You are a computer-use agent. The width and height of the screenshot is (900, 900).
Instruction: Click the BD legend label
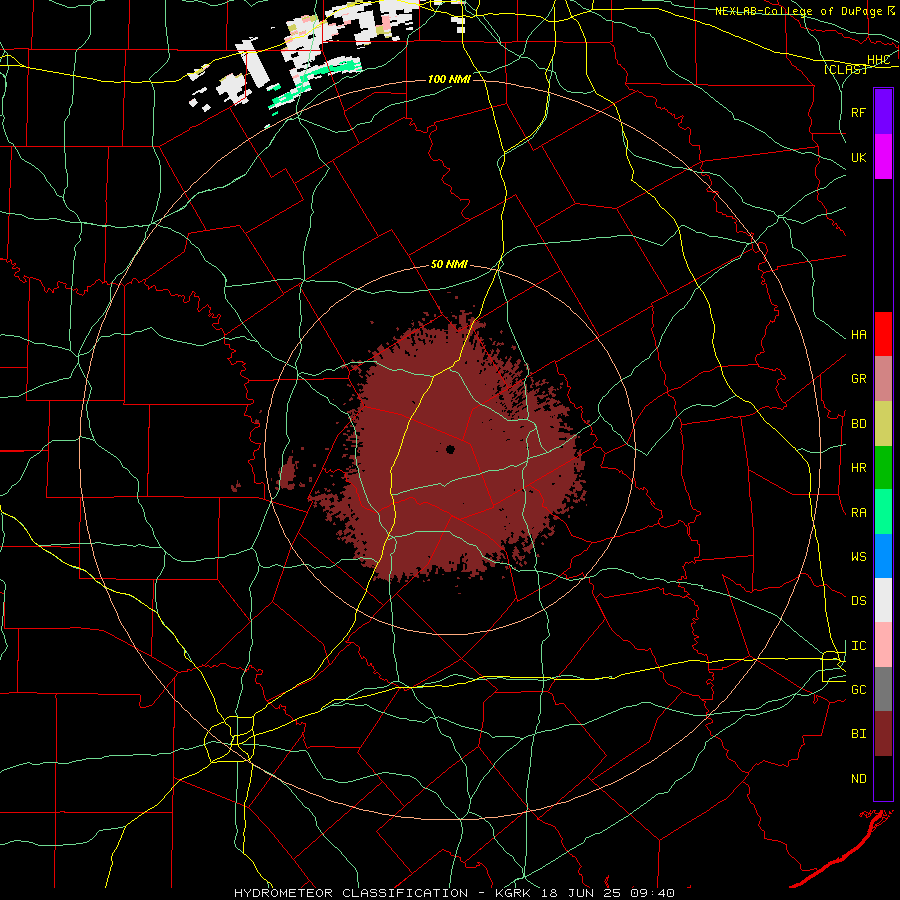859,424
